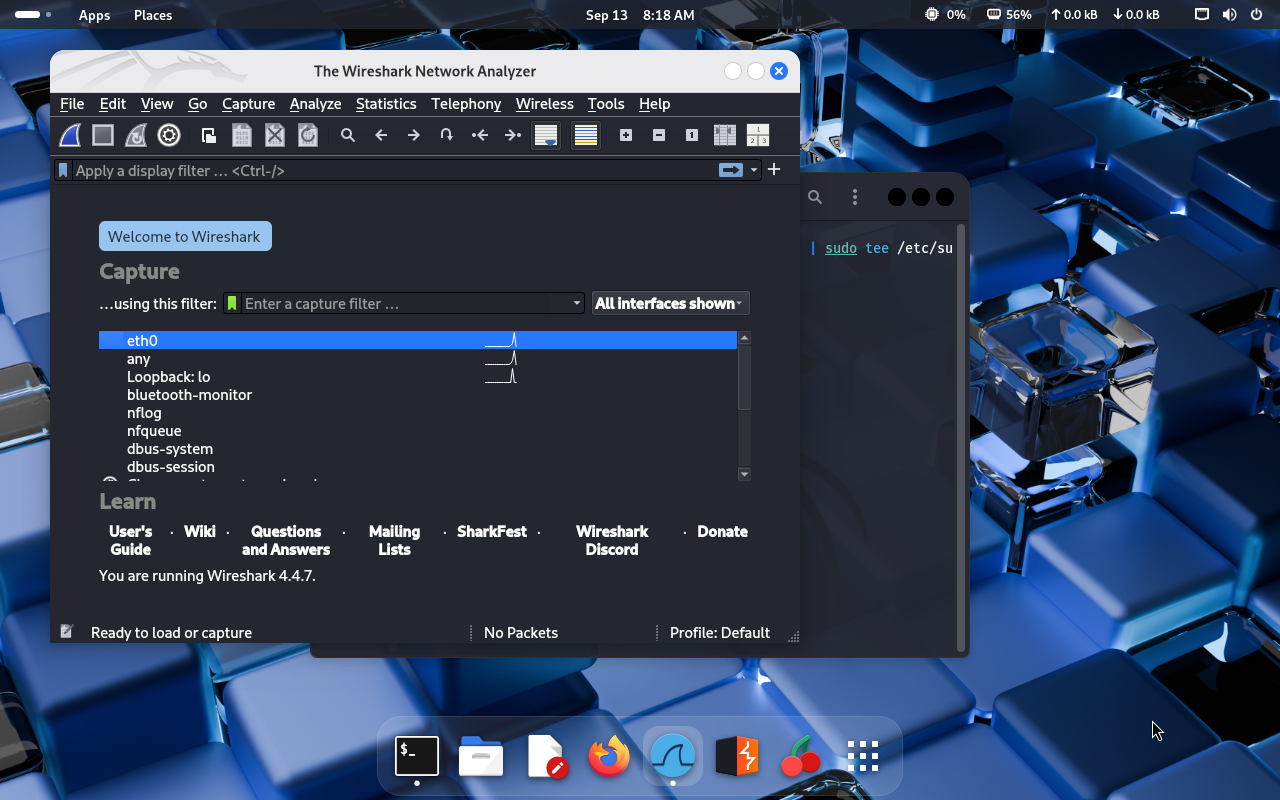Click the Welcome to Wireshark button
1280x800 pixels.
coord(185,237)
